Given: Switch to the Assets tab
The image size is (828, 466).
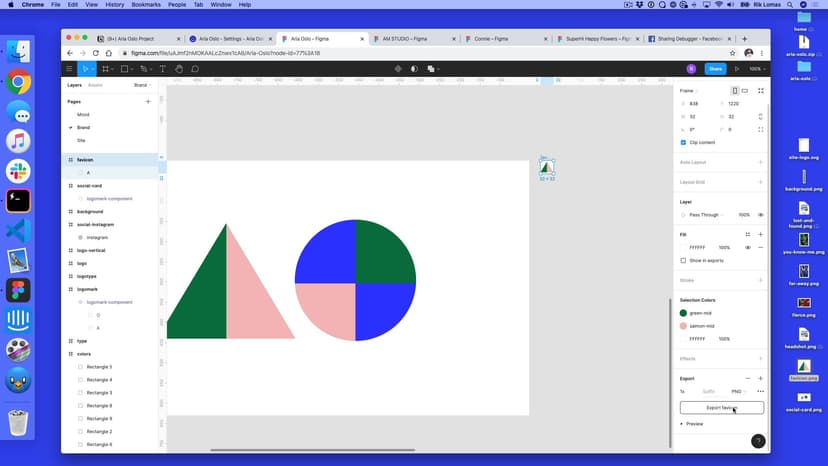Looking at the screenshot, I should (95, 85).
